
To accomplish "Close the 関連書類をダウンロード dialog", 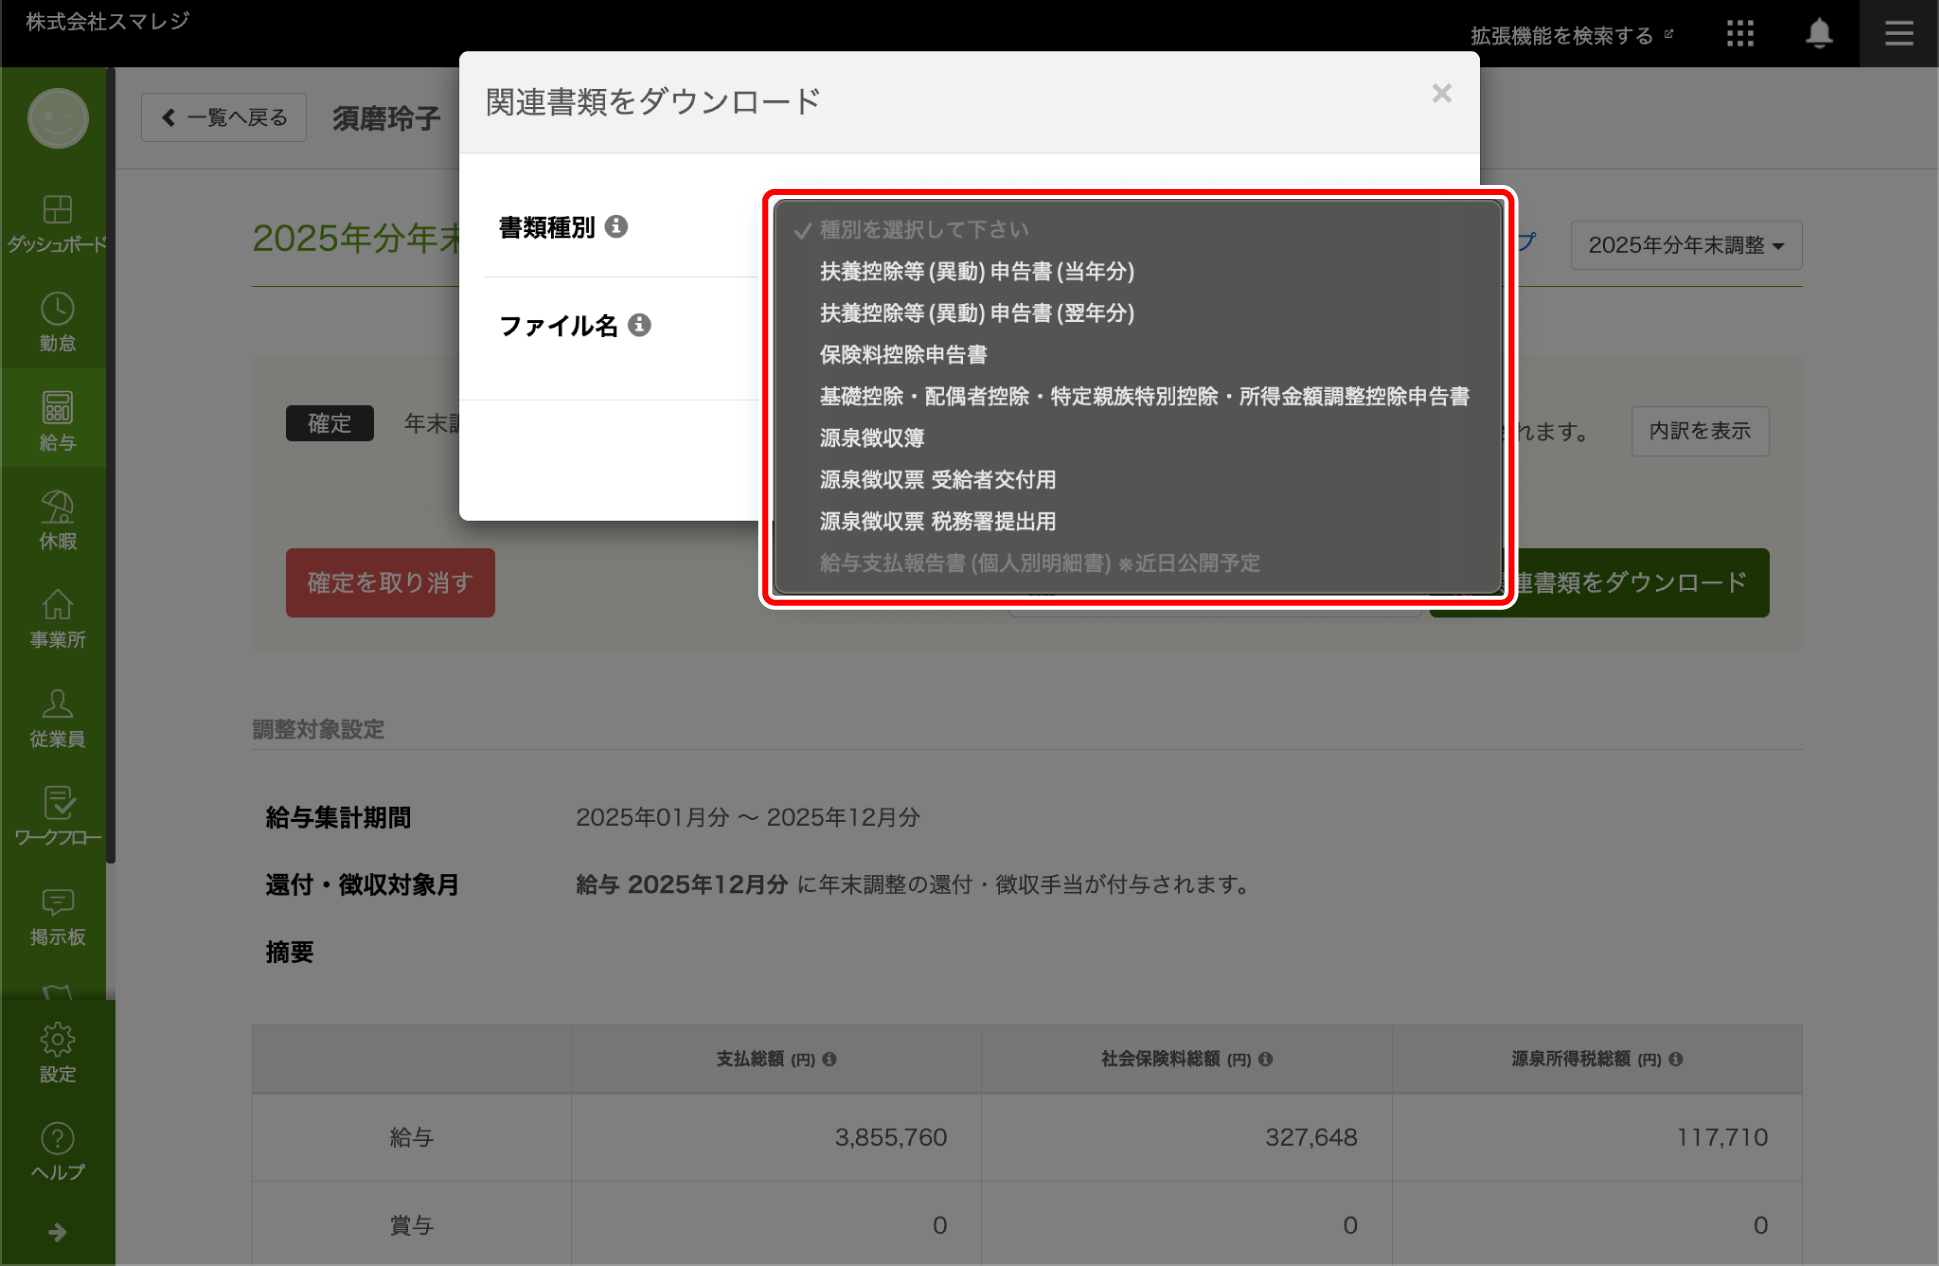I will coord(1441,93).
